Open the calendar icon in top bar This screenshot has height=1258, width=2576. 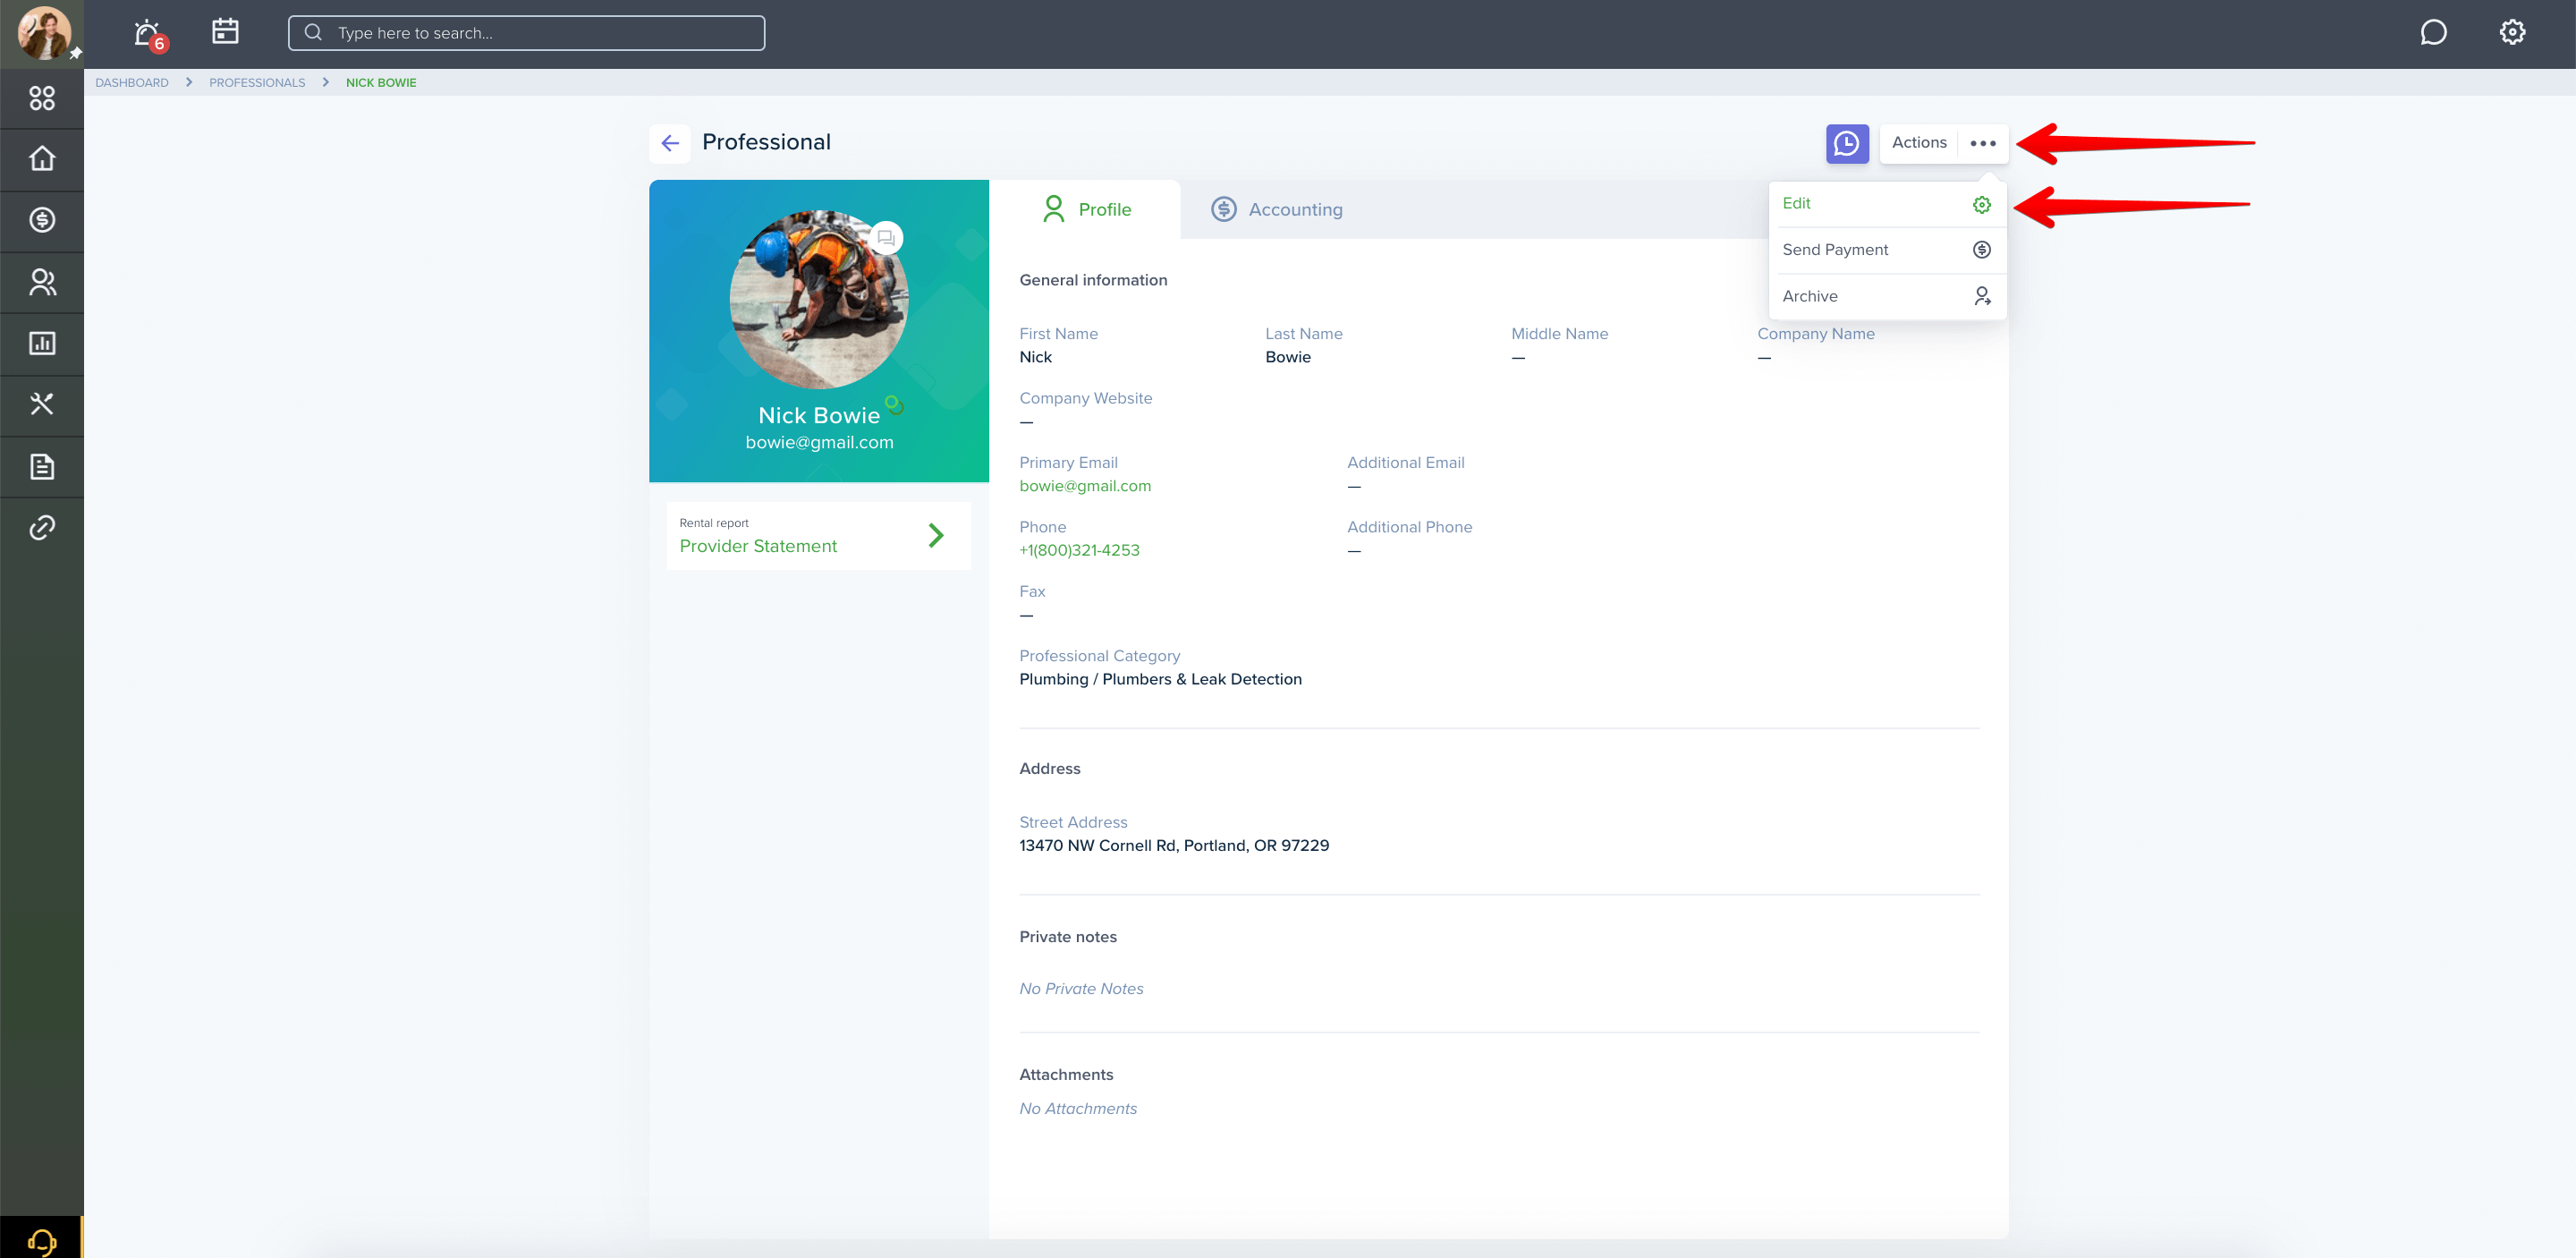tap(225, 32)
